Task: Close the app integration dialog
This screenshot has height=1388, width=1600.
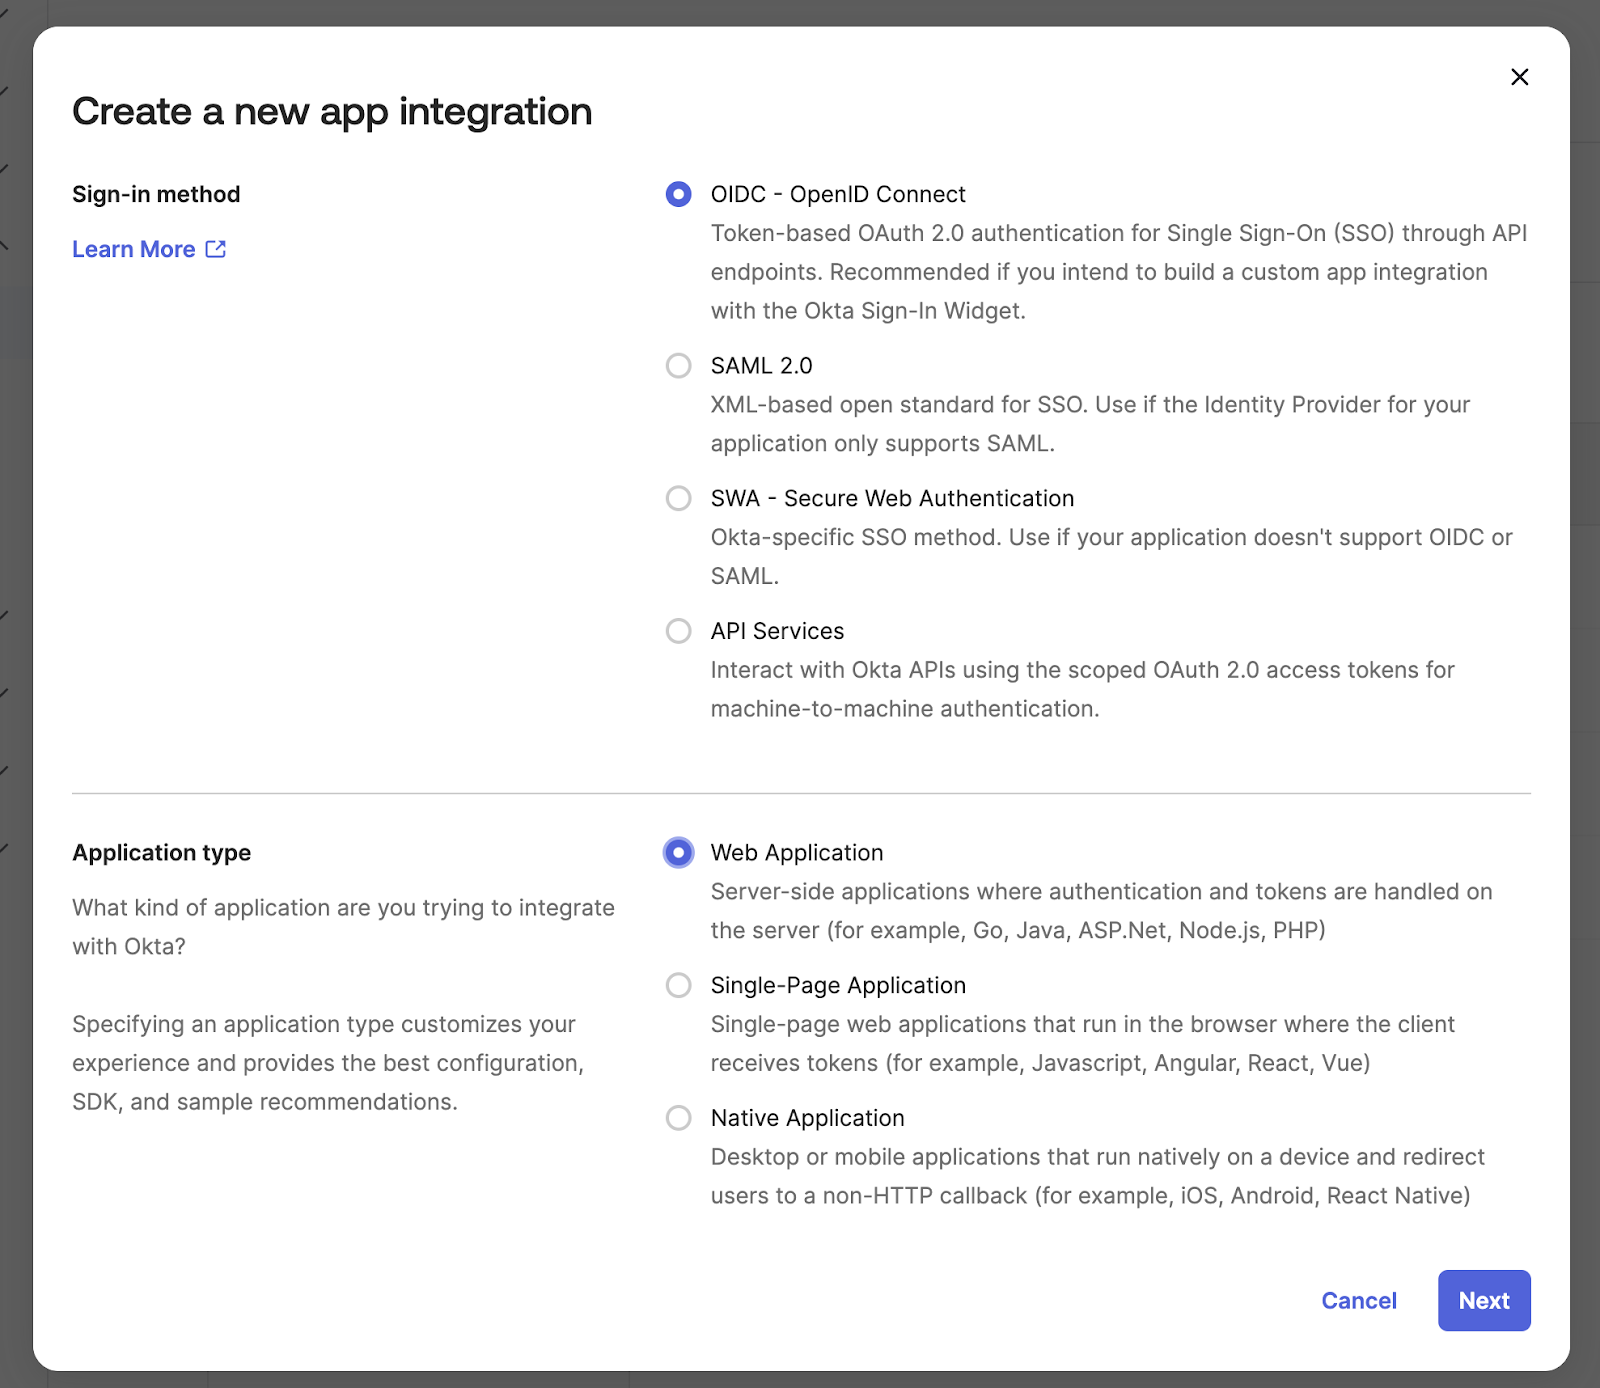Action: pyautogui.click(x=1519, y=77)
